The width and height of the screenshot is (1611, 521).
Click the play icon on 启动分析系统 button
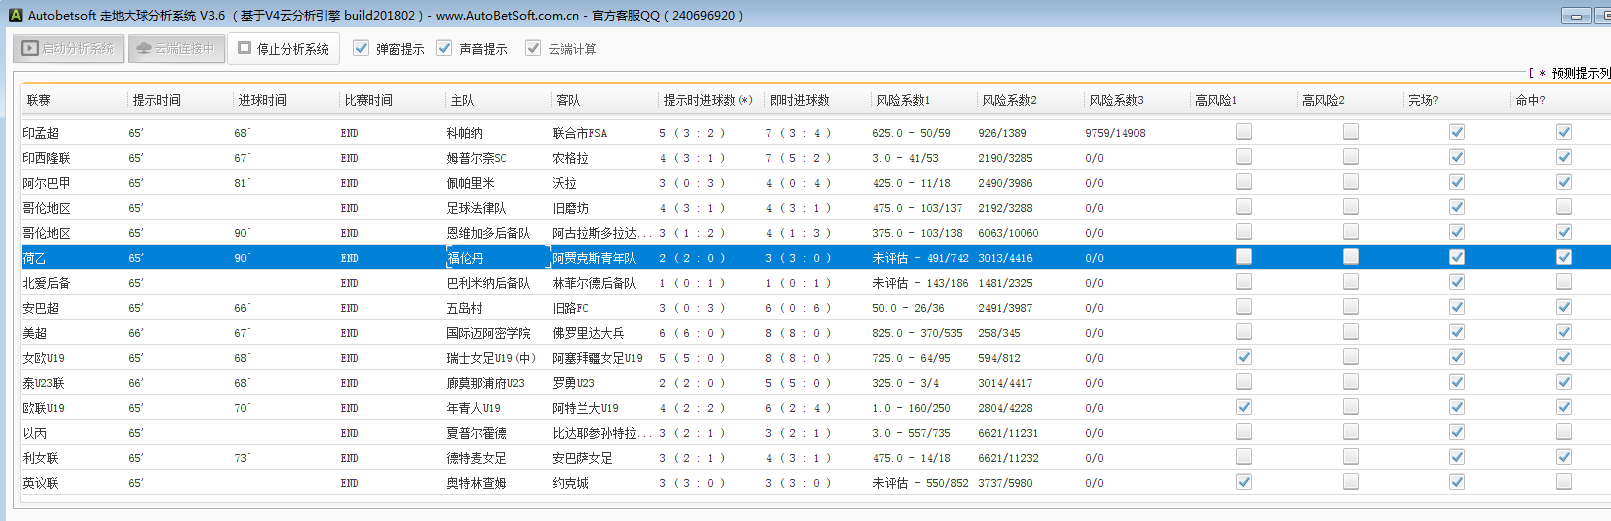pyautogui.click(x=30, y=48)
